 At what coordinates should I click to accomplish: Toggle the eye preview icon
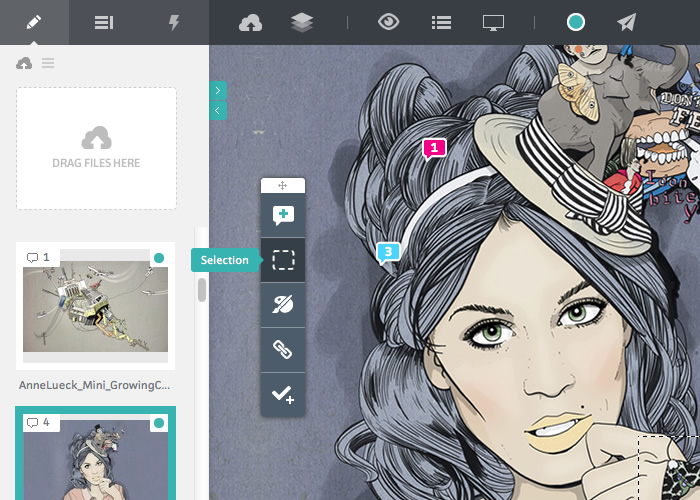coord(388,22)
